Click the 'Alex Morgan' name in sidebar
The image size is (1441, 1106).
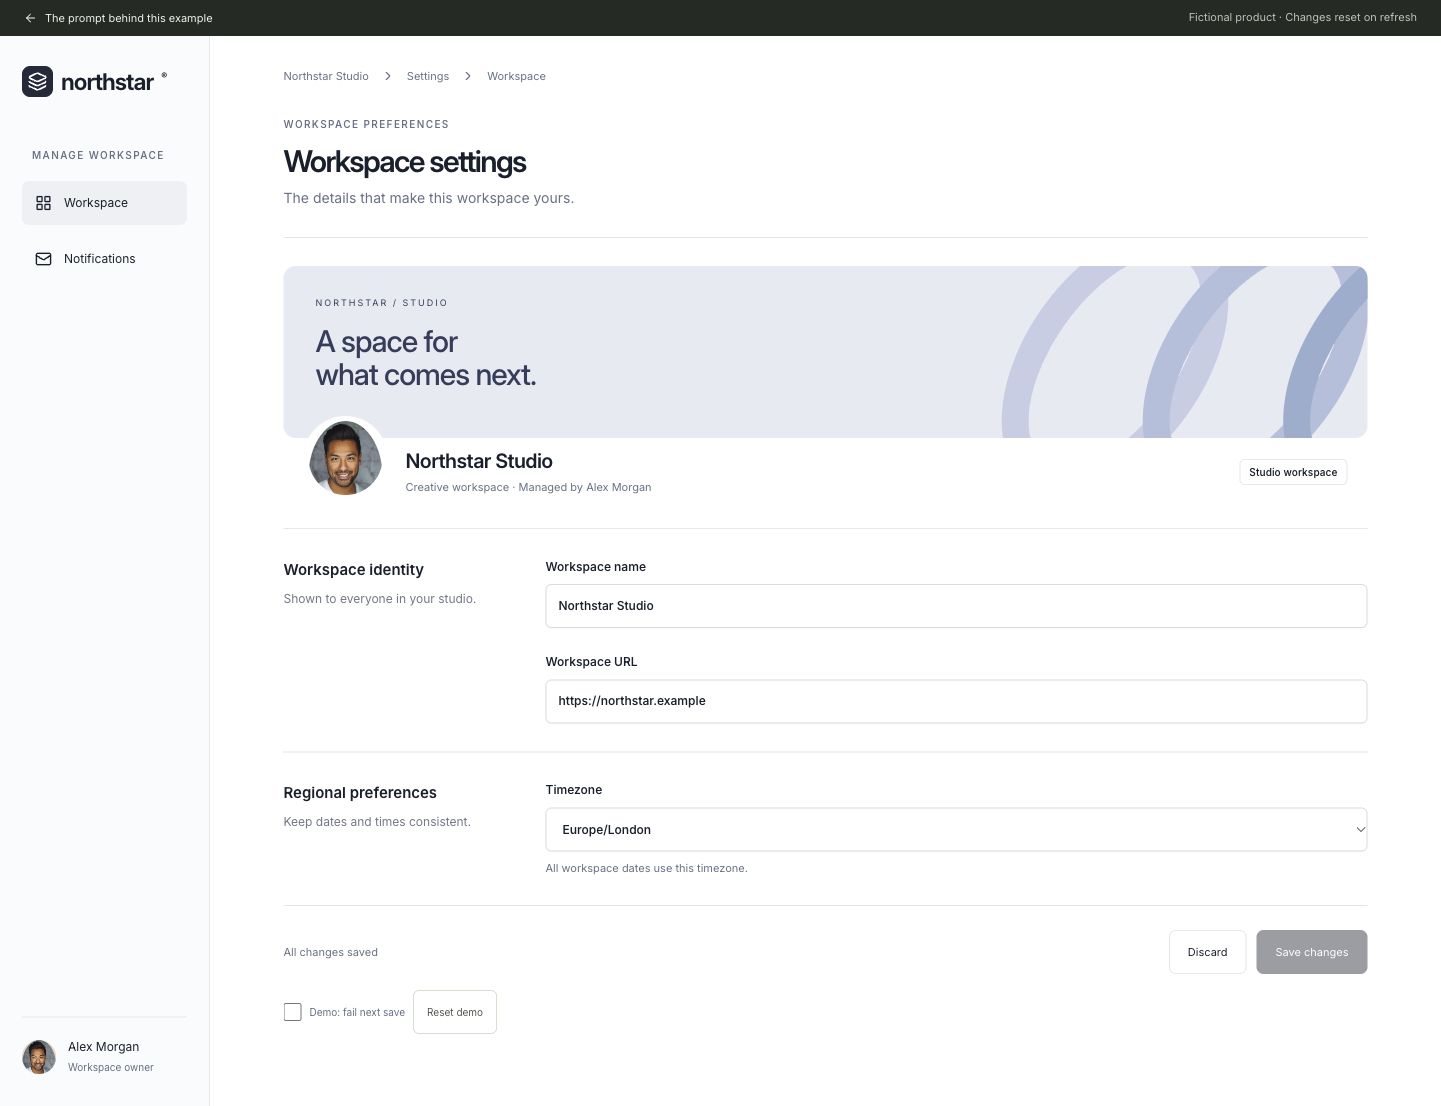pyautogui.click(x=104, y=1047)
